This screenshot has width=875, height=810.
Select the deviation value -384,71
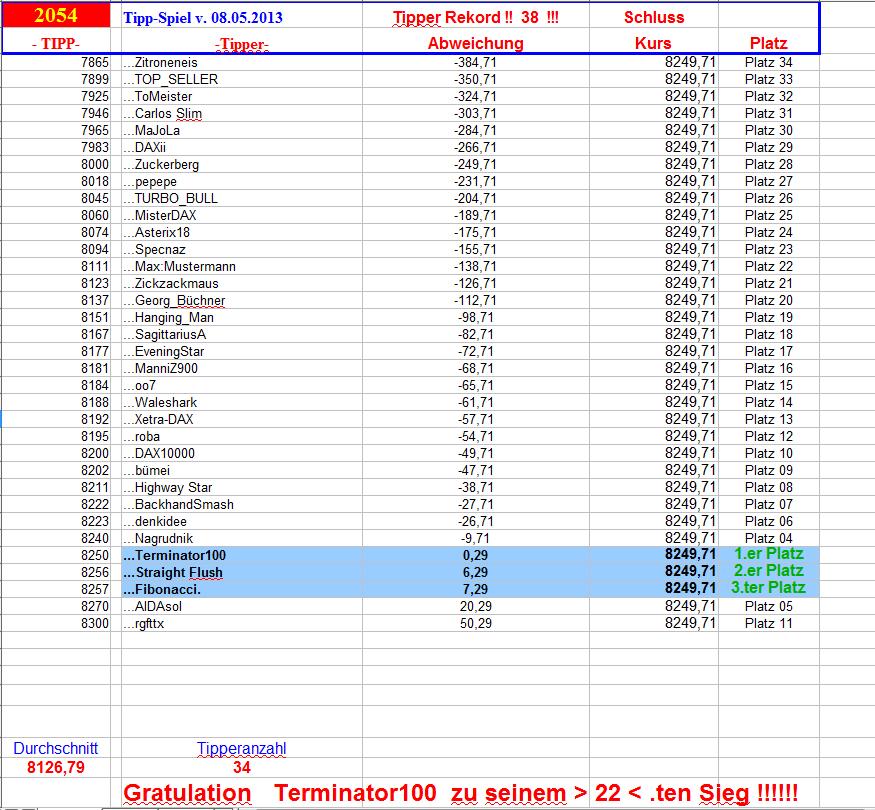[x=475, y=62]
